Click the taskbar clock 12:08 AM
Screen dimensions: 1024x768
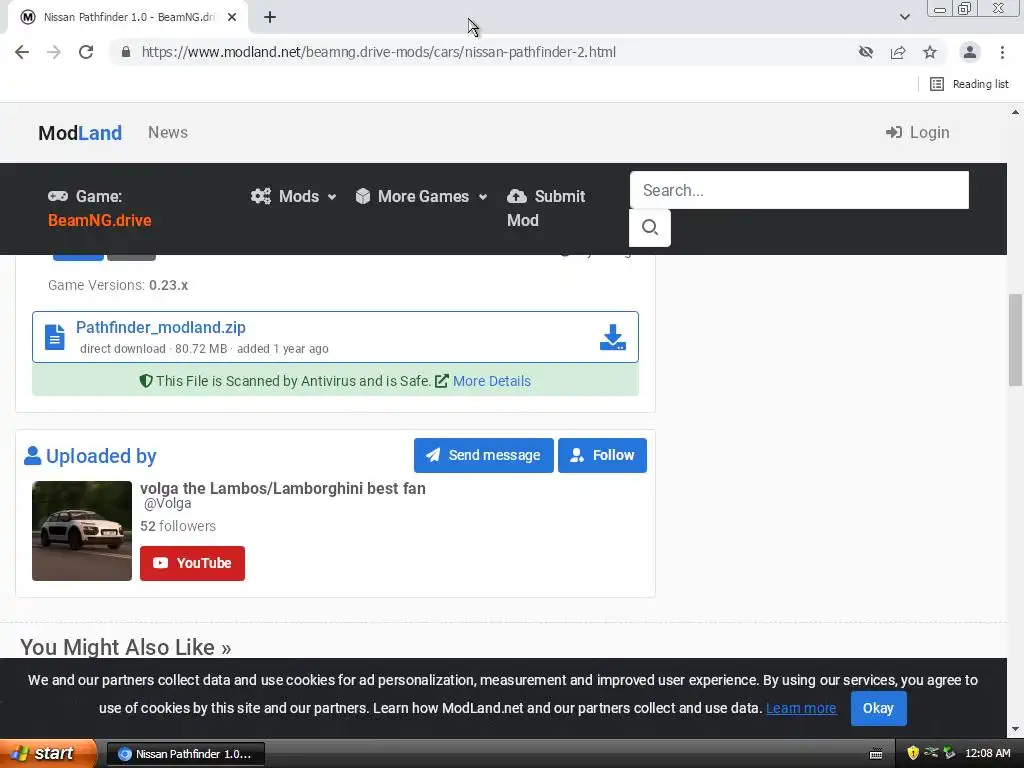coord(987,754)
